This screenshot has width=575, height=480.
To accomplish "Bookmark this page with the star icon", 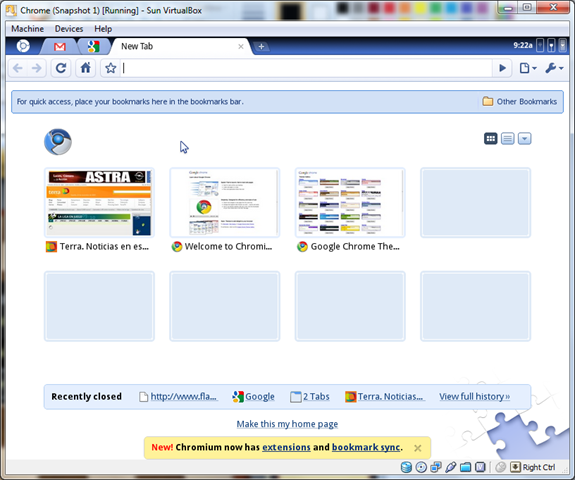I will pyautogui.click(x=110, y=68).
